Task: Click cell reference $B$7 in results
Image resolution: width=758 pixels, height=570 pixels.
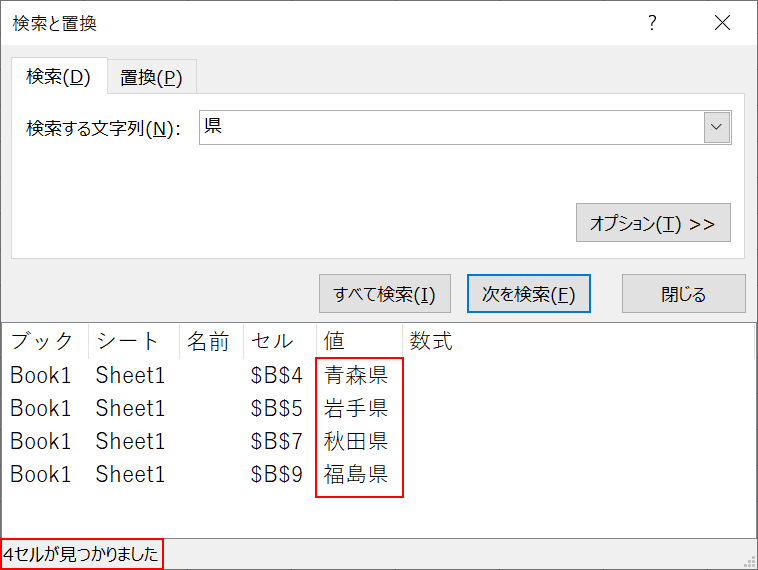Action: [277, 441]
